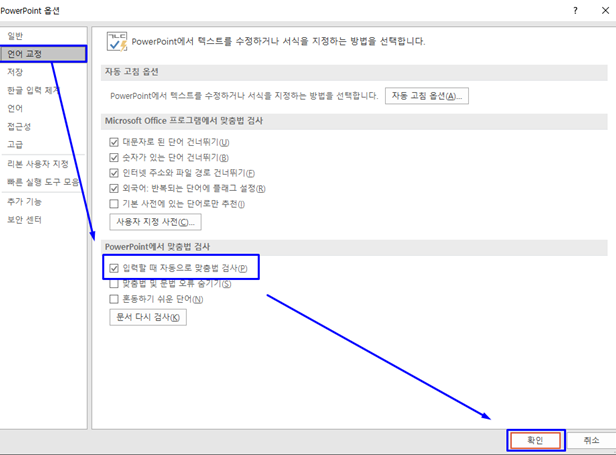Go to 한글 입력 체계 category
Viewport: 616px width, 455px height.
pyautogui.click(x=33, y=90)
